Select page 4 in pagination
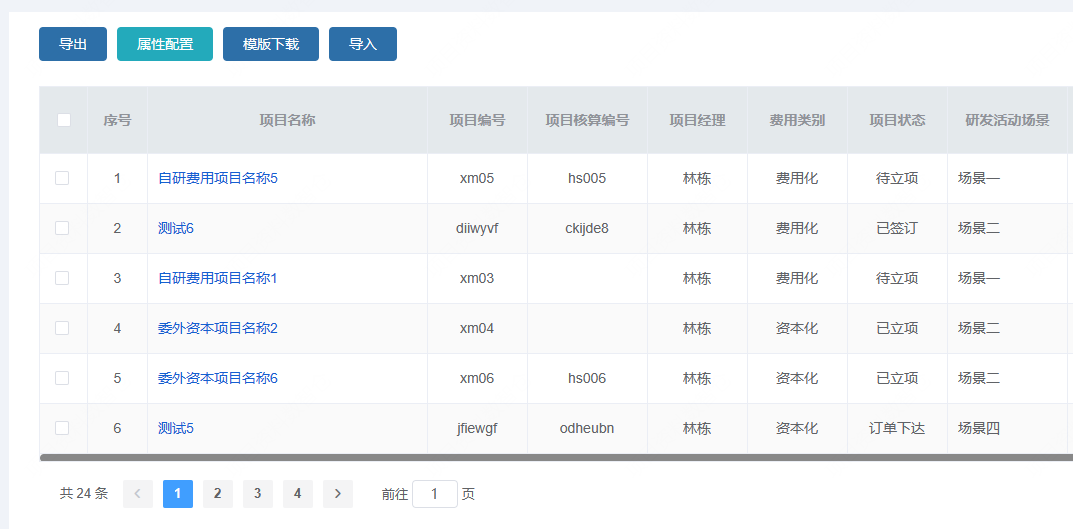This screenshot has width=1073, height=529. click(298, 493)
